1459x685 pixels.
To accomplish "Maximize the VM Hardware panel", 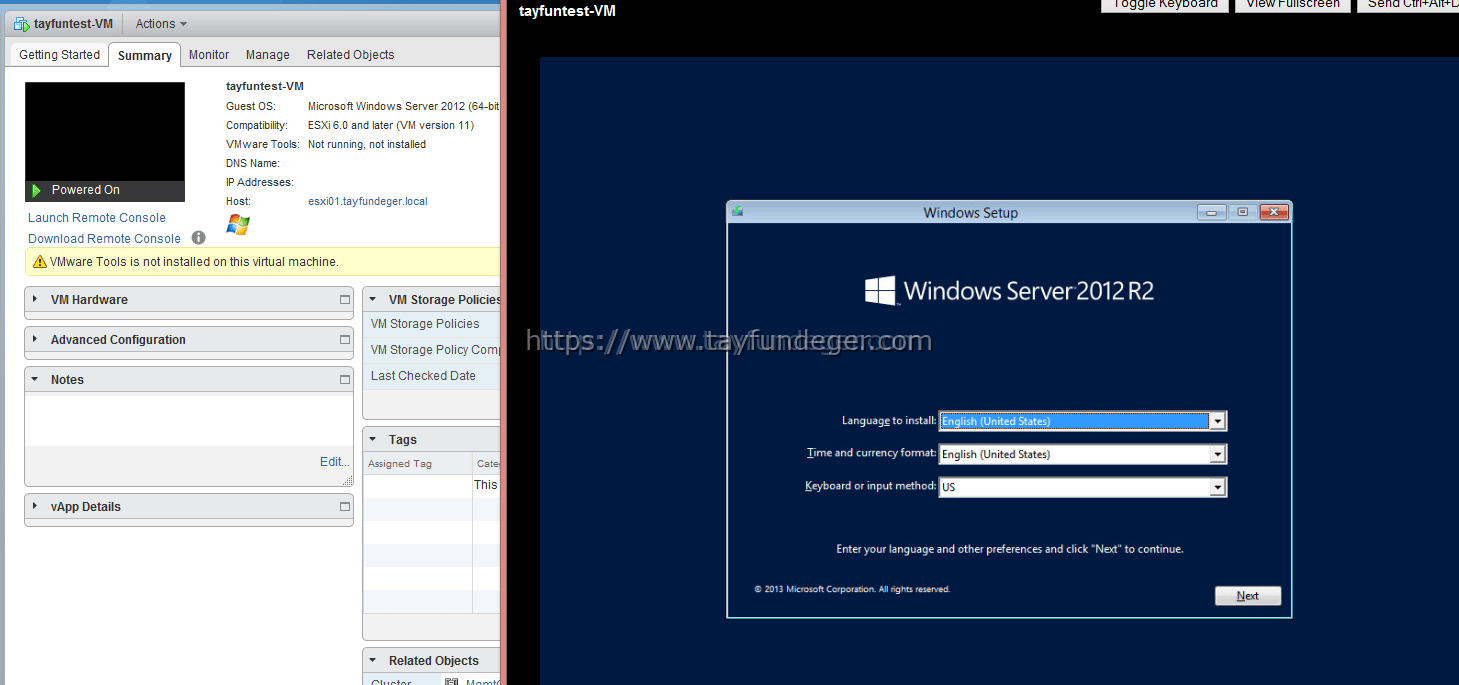I will pyautogui.click(x=345, y=299).
